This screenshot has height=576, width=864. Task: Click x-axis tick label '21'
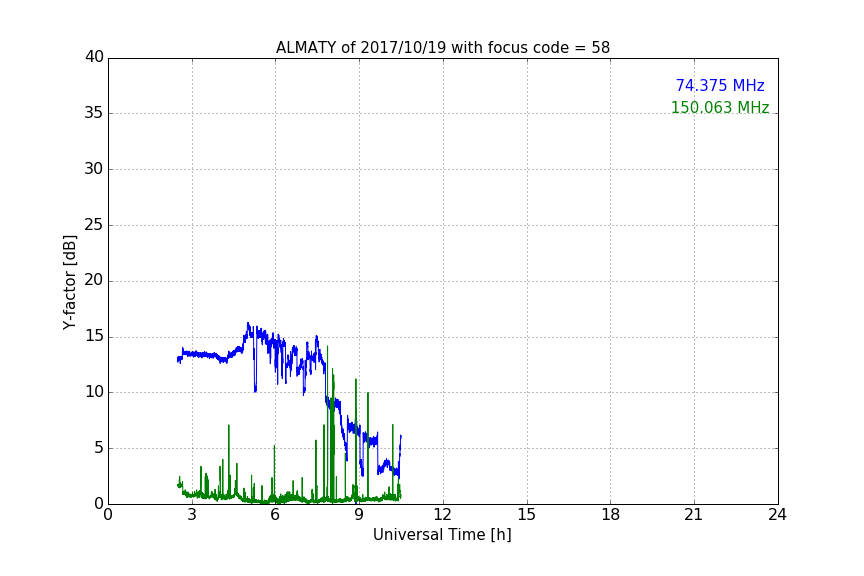[x=694, y=515]
